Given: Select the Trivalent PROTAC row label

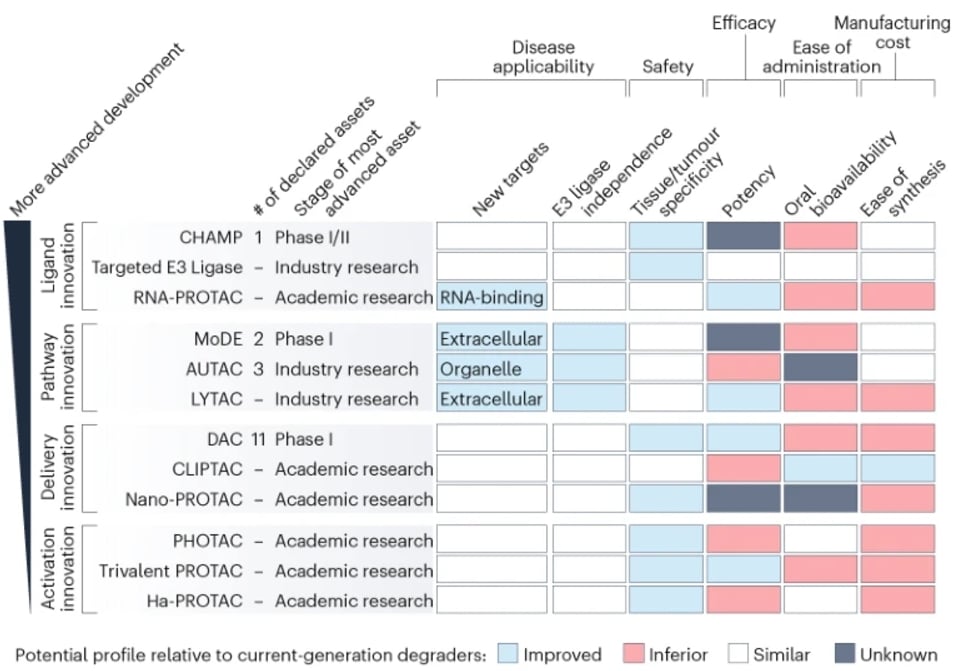Looking at the screenshot, I should 171,571.
